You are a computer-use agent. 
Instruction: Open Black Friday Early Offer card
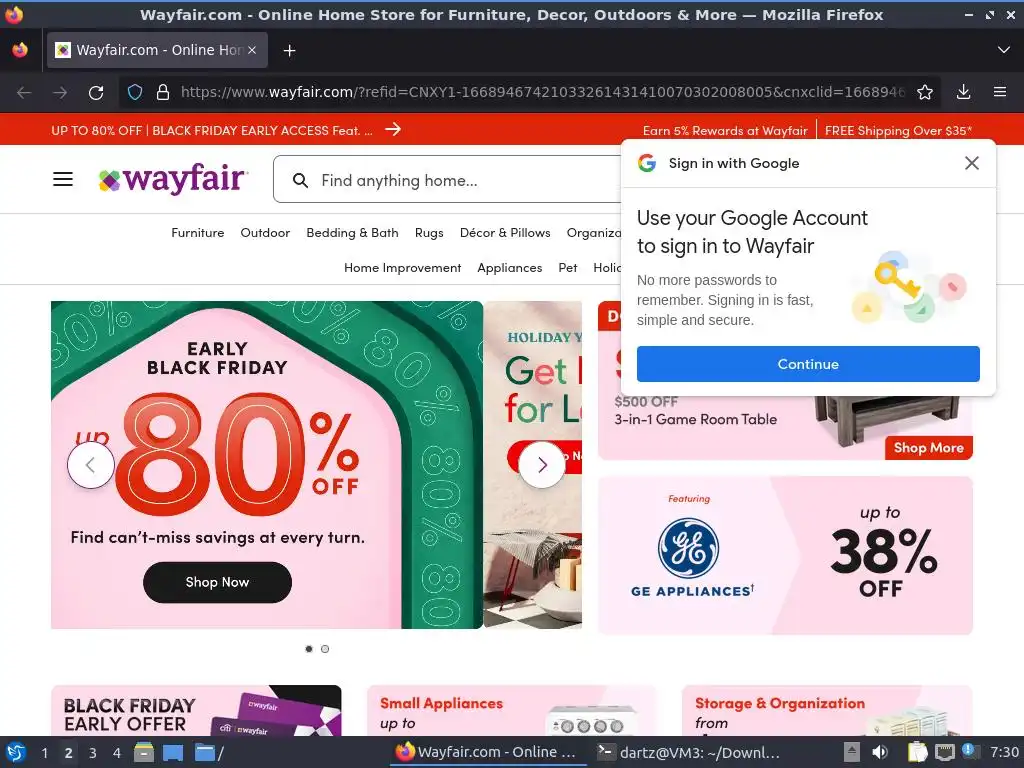[196, 711]
